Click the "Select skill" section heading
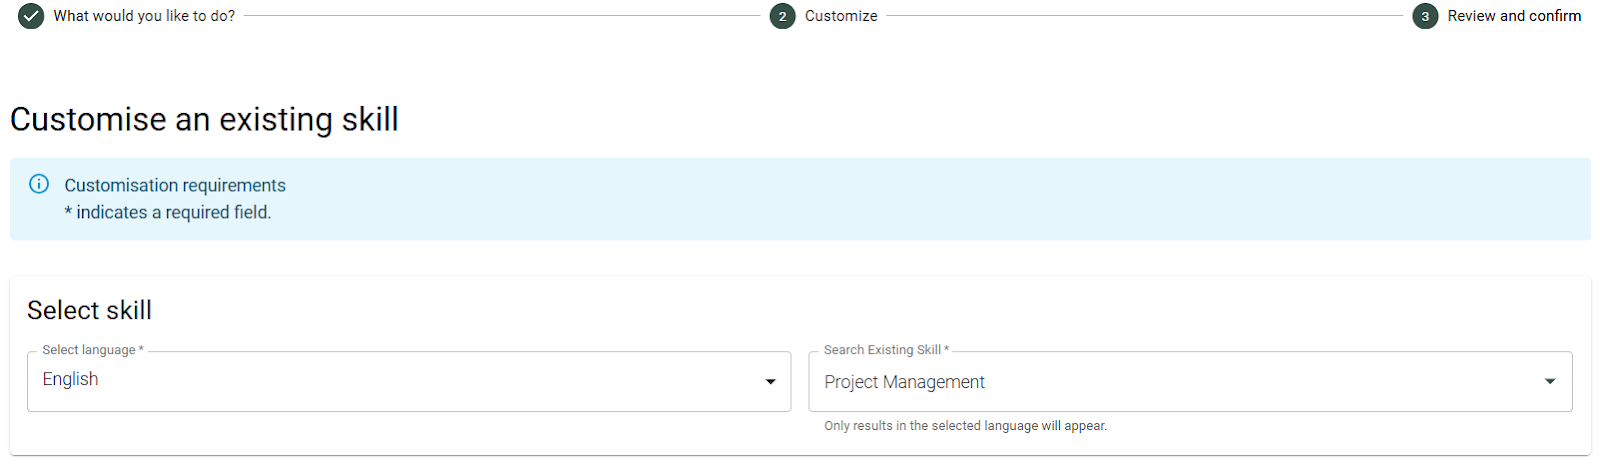The image size is (1600, 464). coord(89,310)
